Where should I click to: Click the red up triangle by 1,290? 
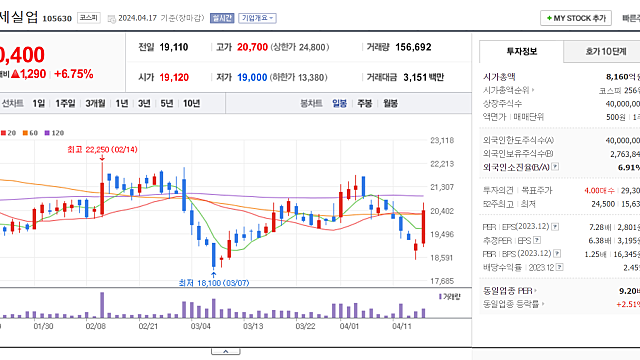(16, 74)
